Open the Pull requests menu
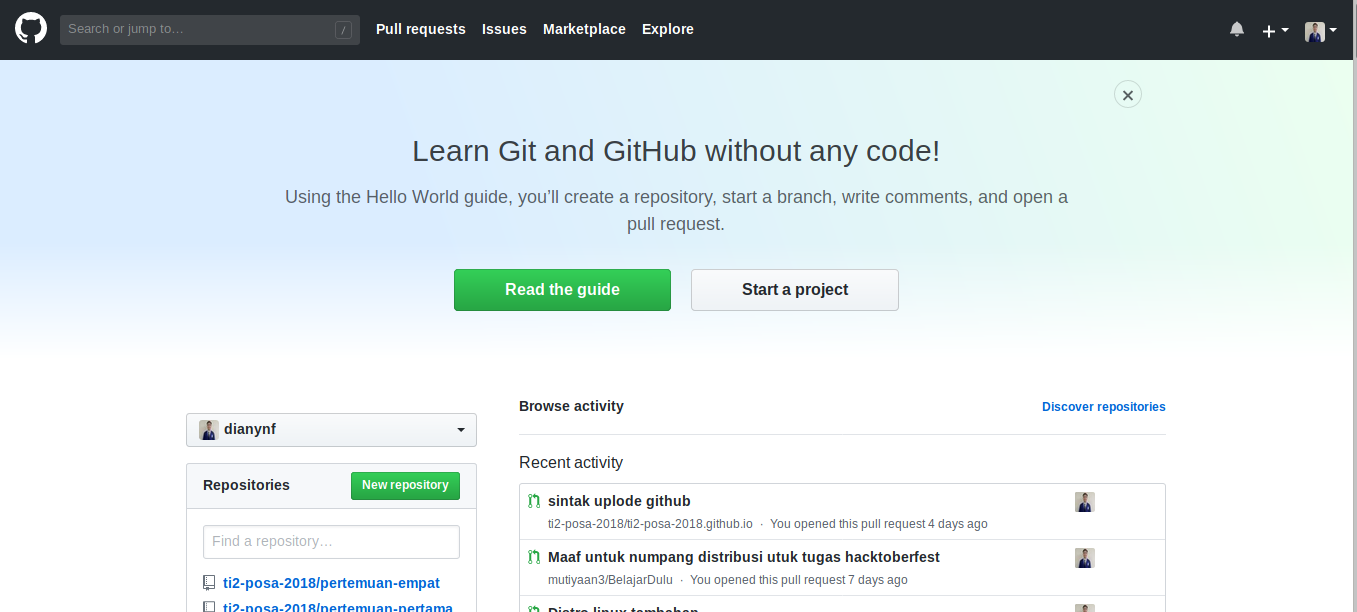 pyautogui.click(x=420, y=29)
